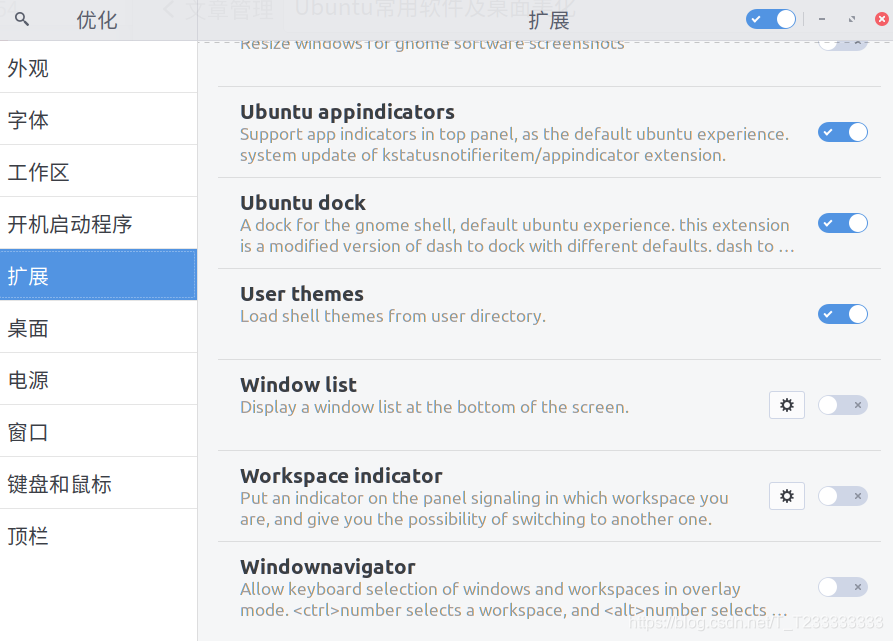
Task: Select 键盘和鼠标 in the sidebar
Action: click(x=99, y=483)
